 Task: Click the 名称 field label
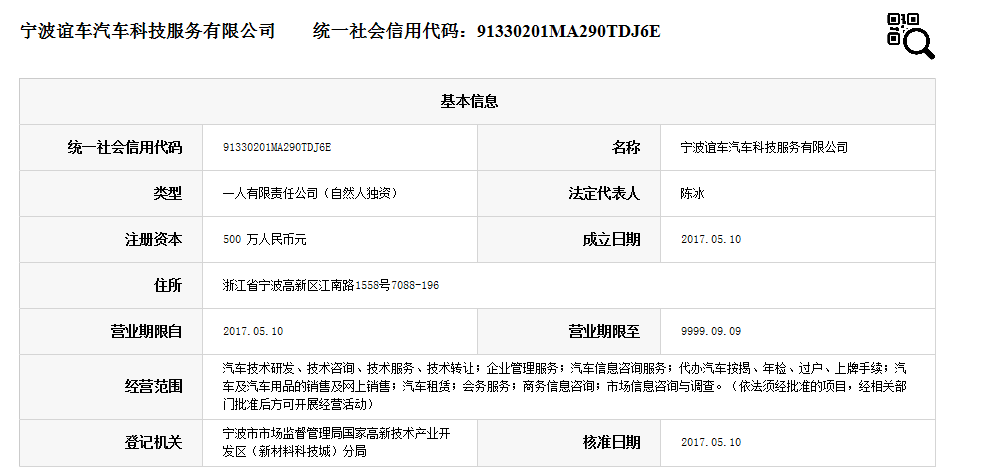626,147
